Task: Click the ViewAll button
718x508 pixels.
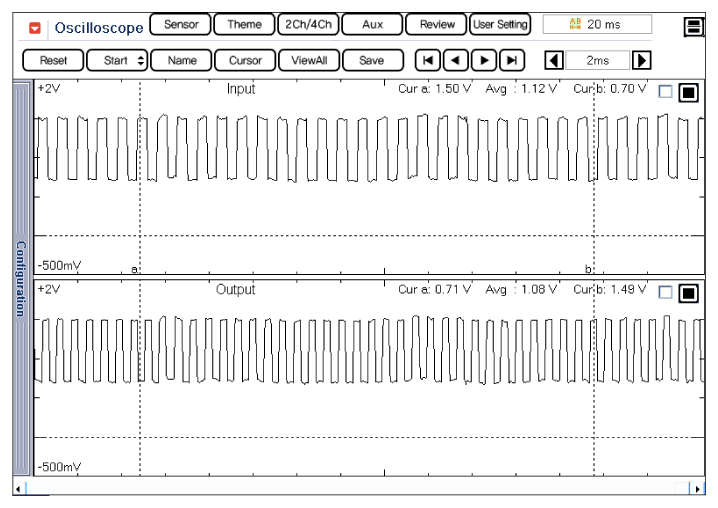Action: coord(309,60)
